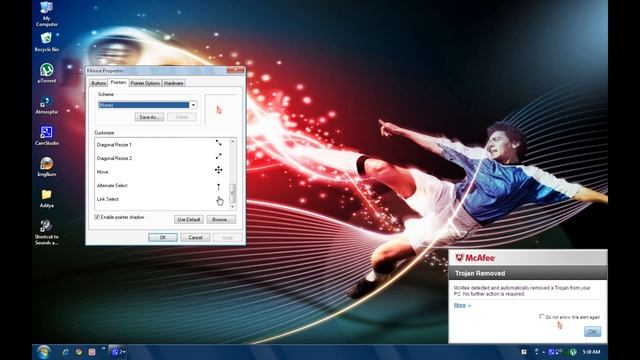Select the Alternate Select row text
The height and width of the screenshot is (360, 640).
tap(112, 185)
